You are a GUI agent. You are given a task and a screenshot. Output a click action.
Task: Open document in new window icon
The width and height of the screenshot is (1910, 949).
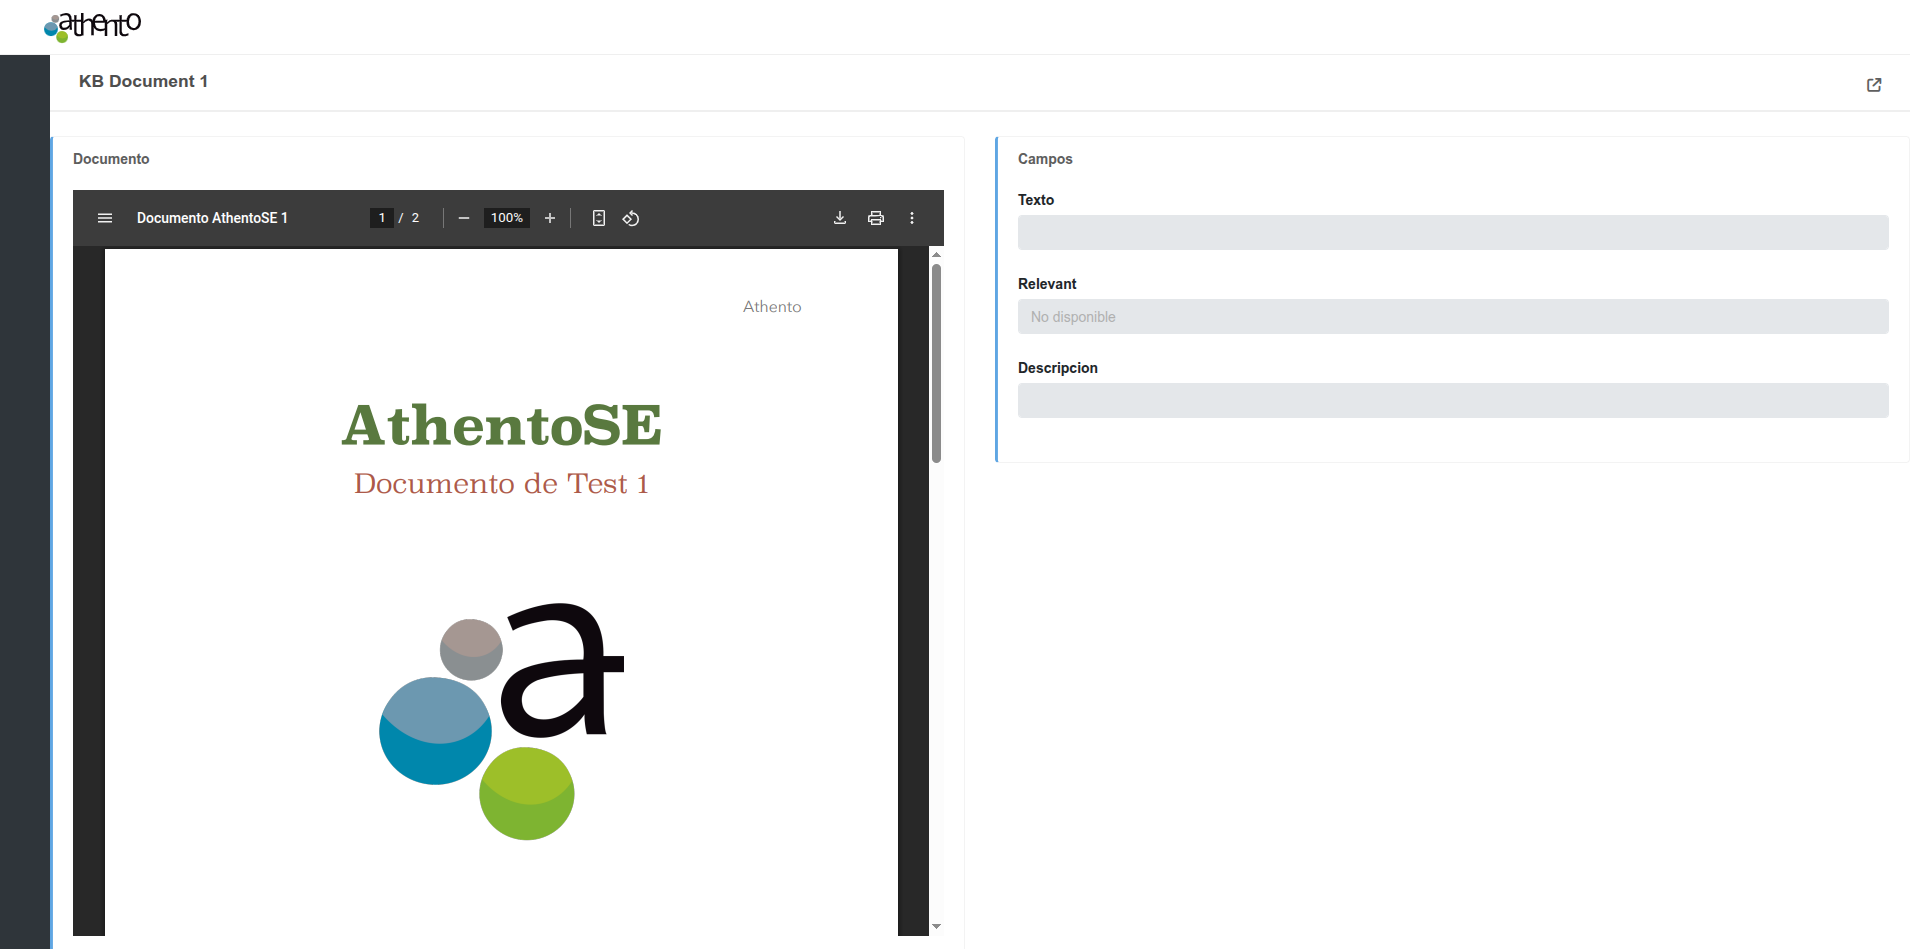coord(1873,85)
